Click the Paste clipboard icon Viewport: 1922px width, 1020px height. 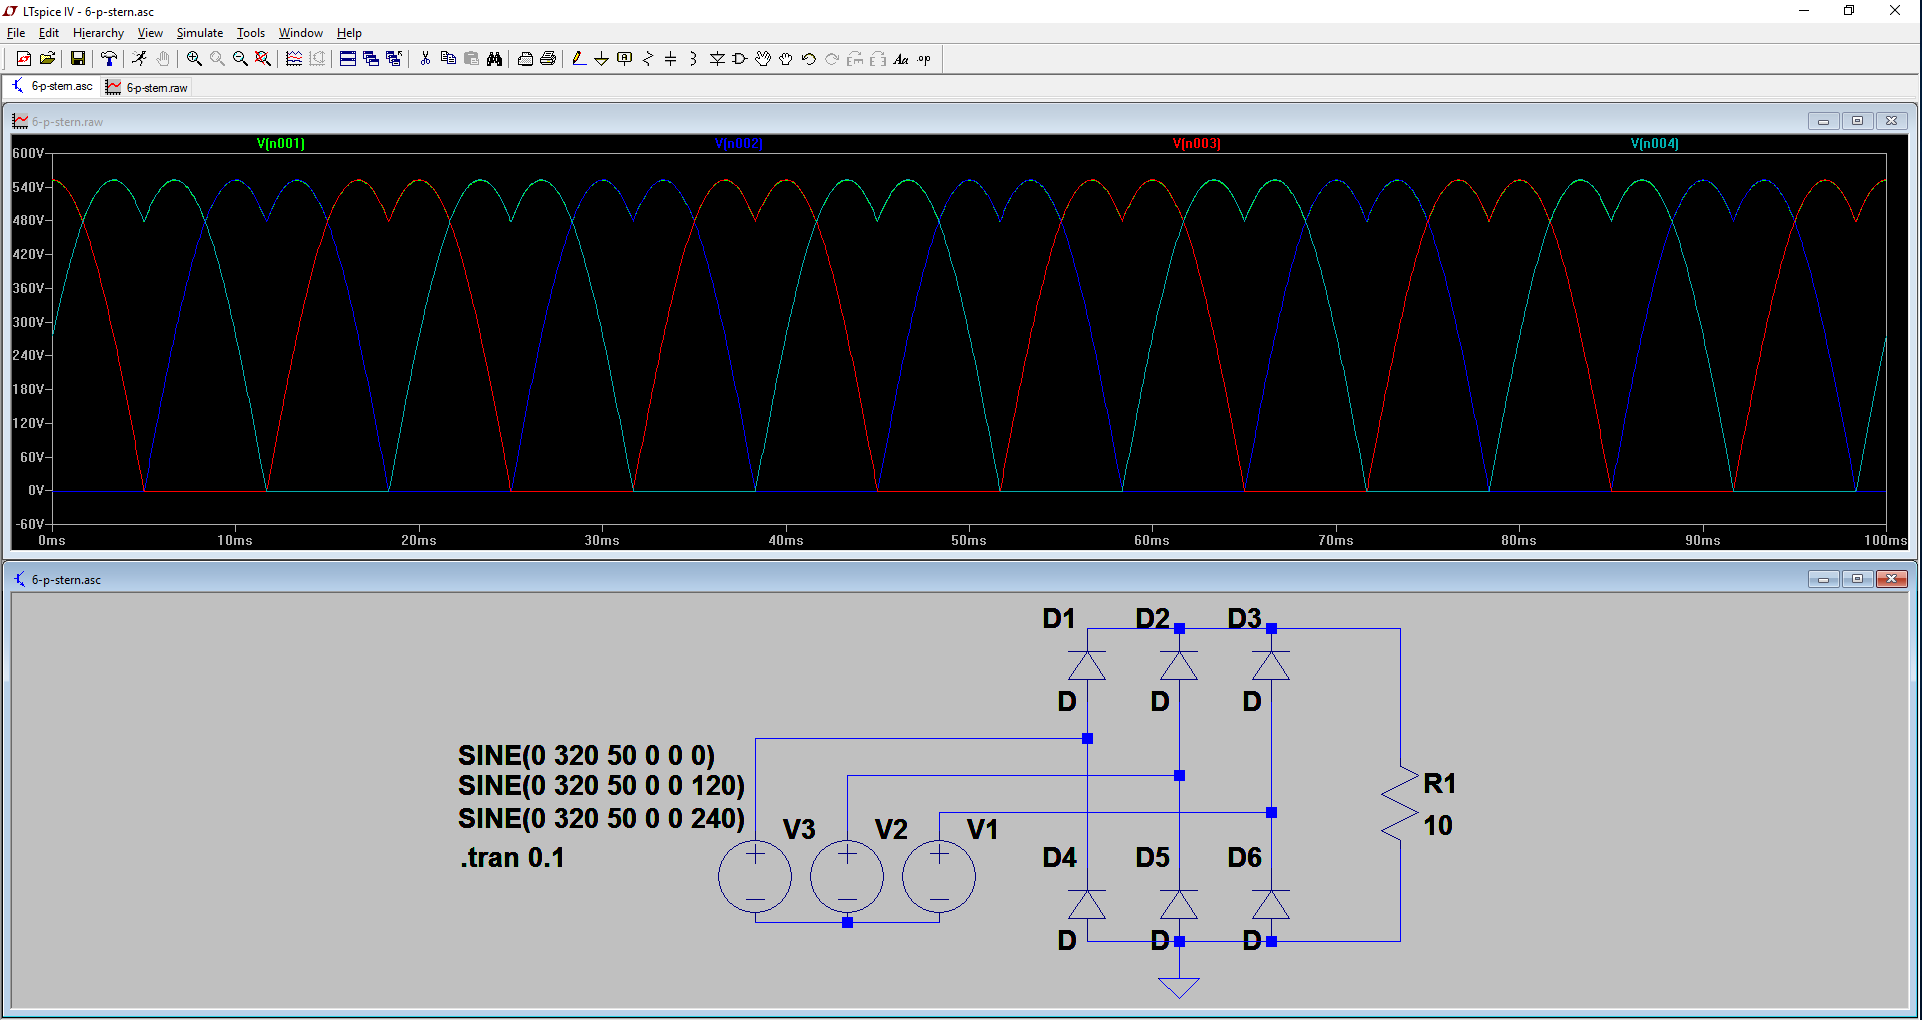pos(471,59)
